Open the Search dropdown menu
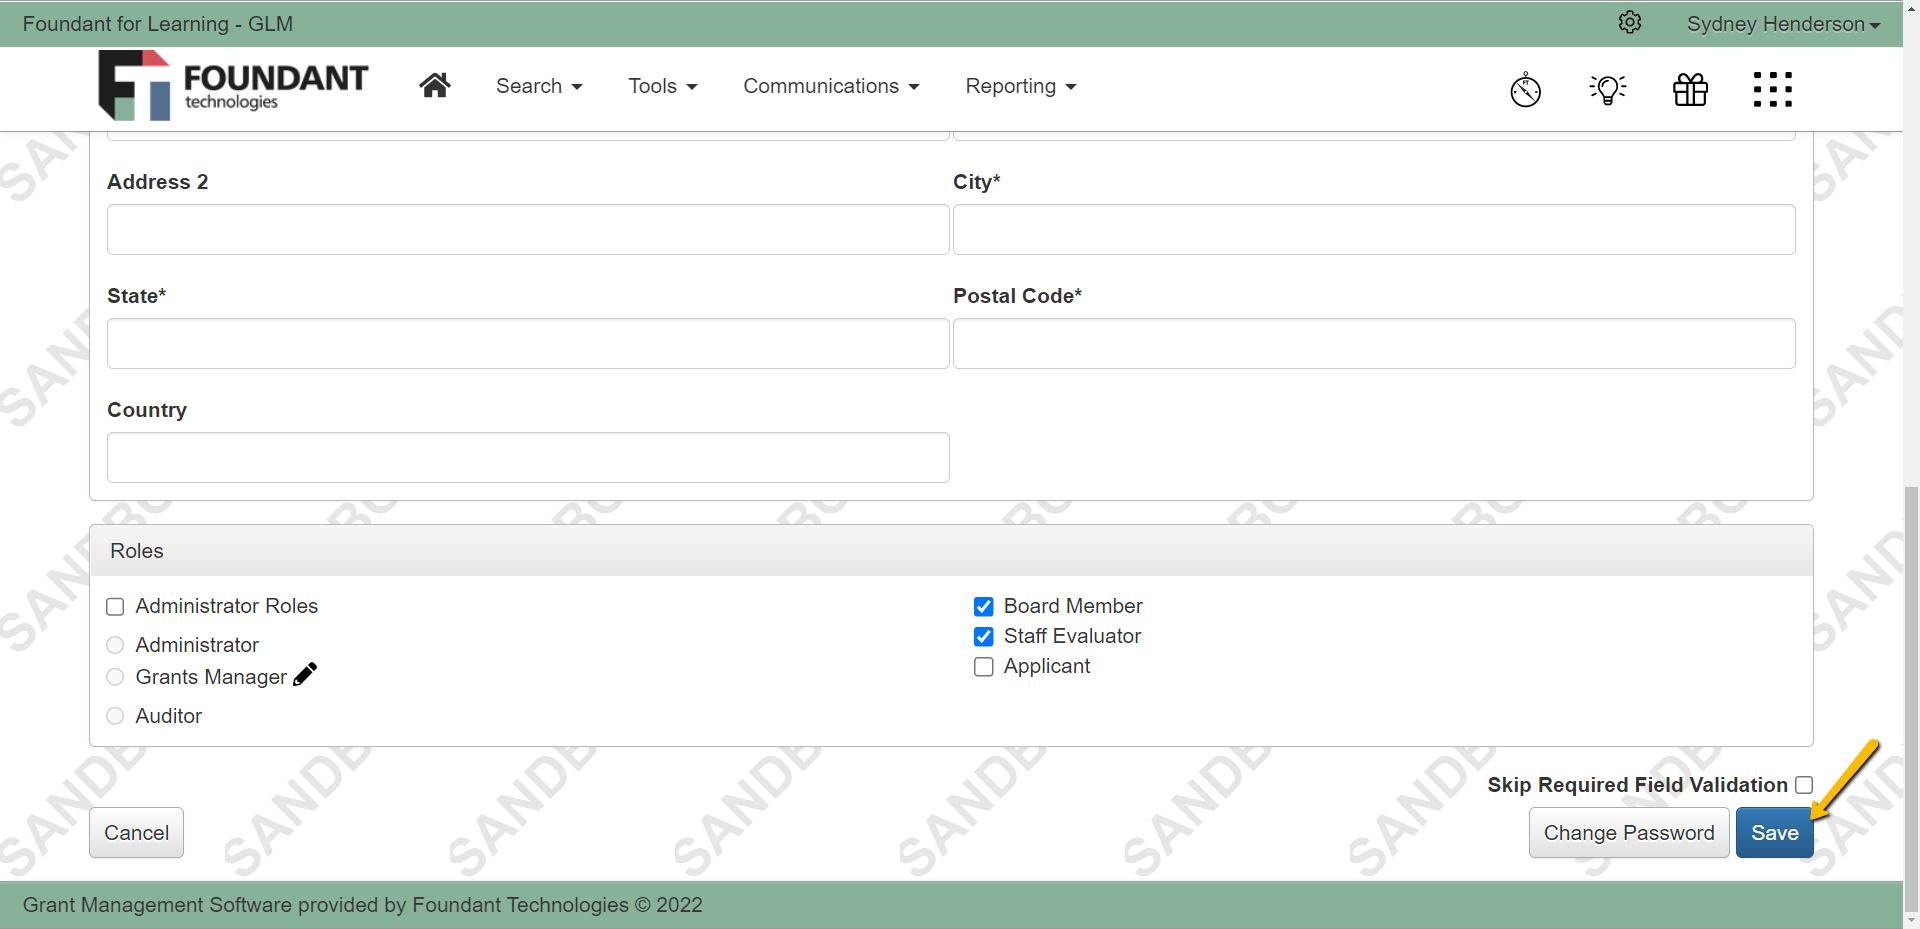This screenshot has width=1920, height=929. (x=538, y=86)
